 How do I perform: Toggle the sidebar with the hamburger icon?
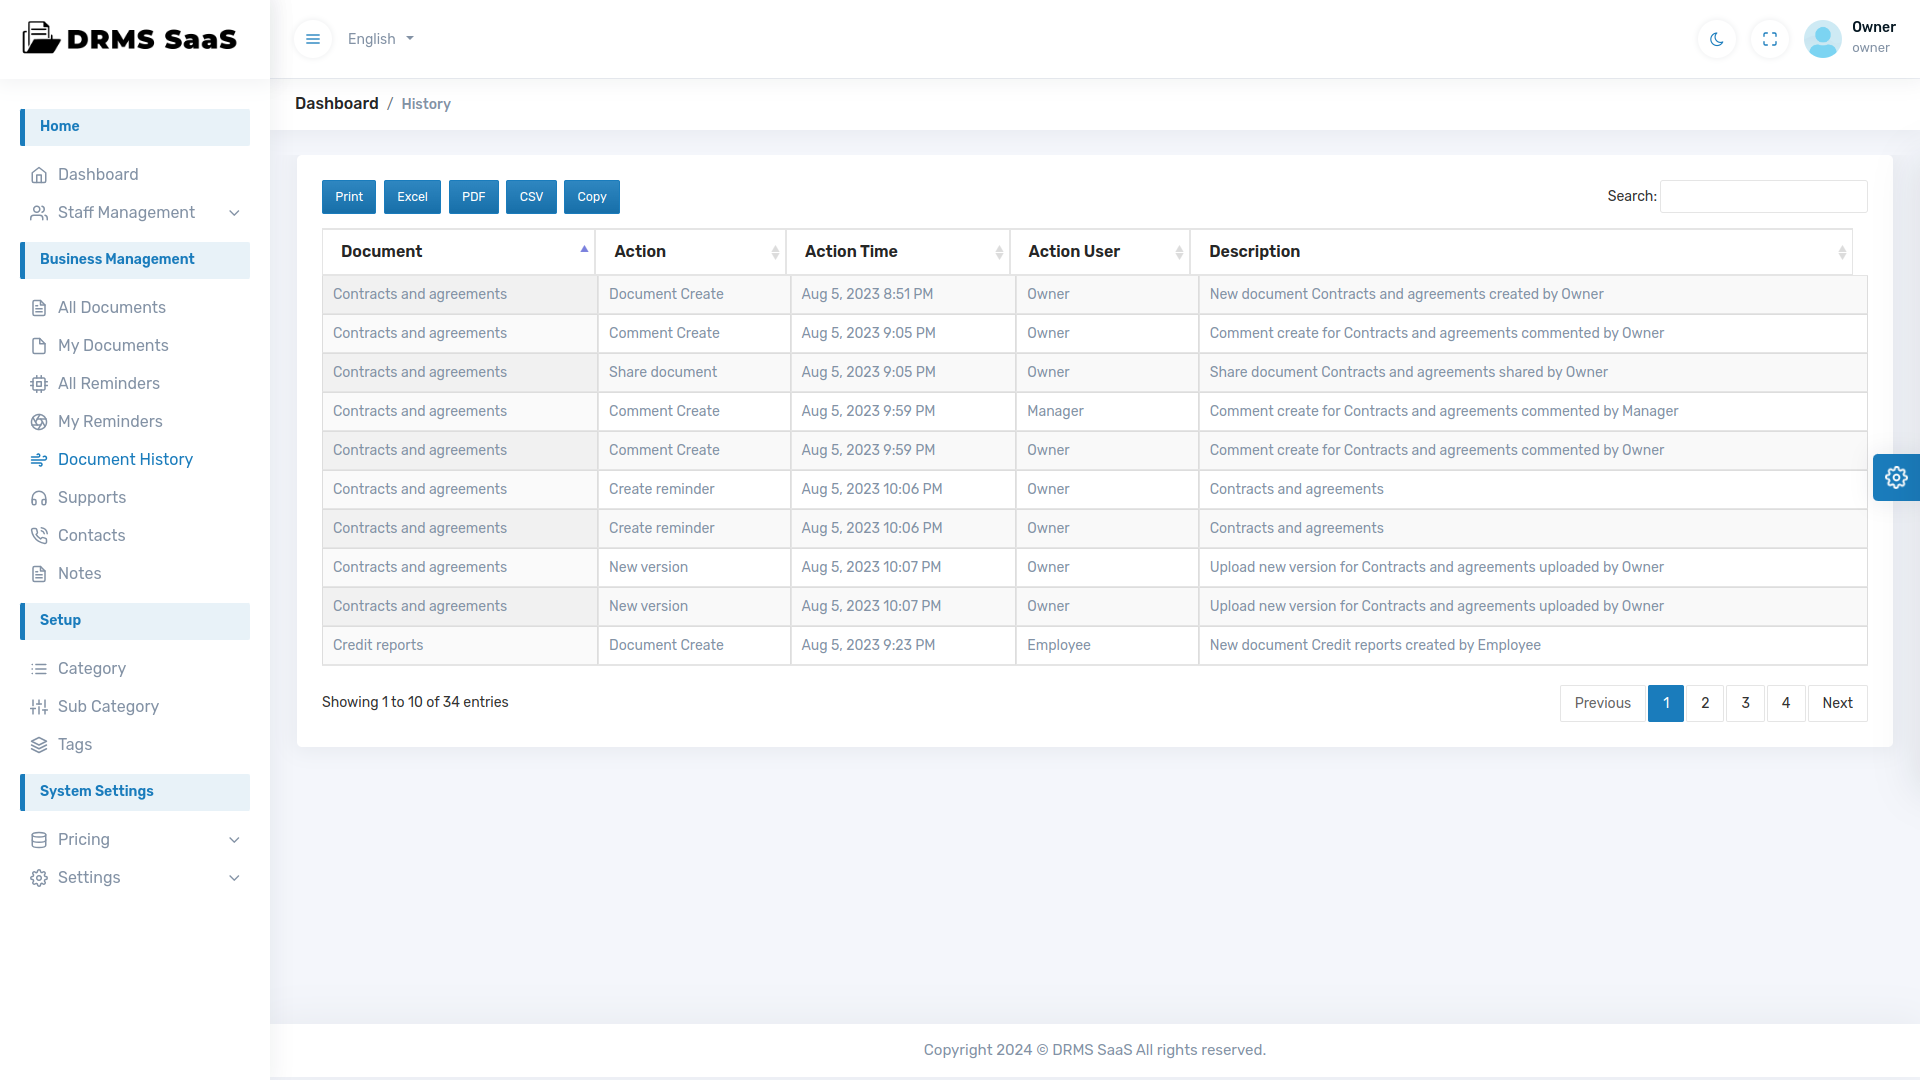pos(313,39)
